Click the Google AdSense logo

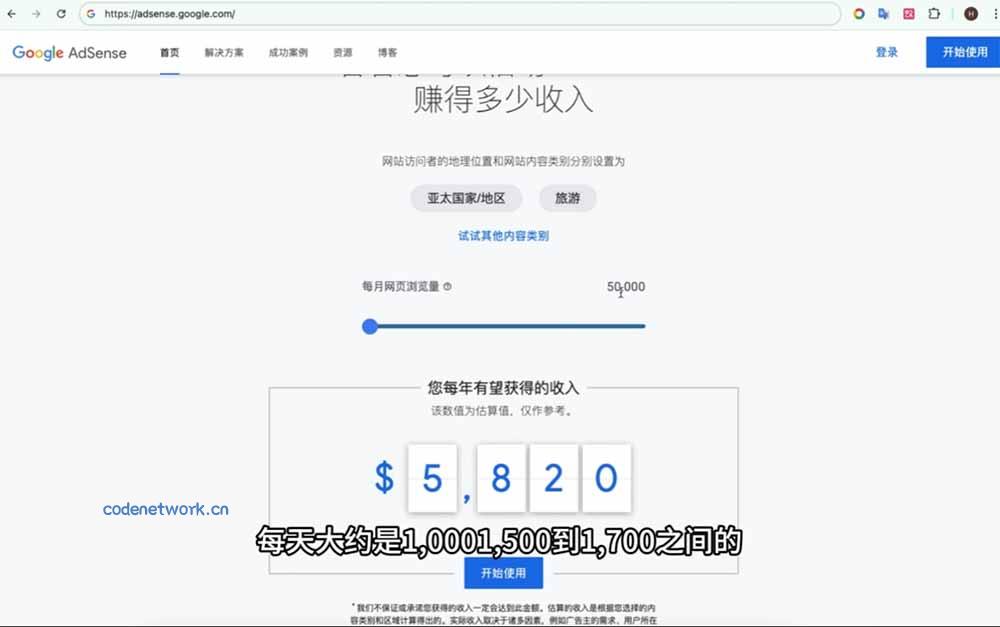click(70, 53)
